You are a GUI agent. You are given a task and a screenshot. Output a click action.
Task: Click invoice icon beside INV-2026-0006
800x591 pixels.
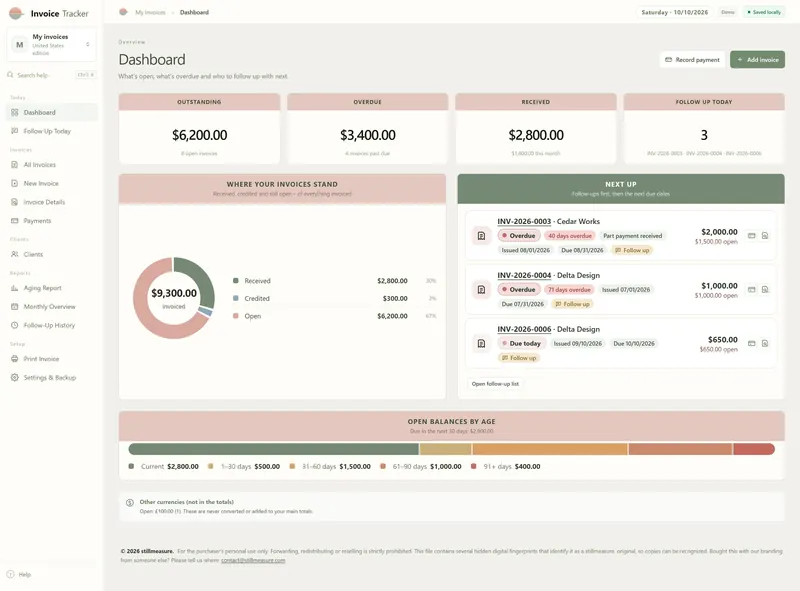(481, 343)
